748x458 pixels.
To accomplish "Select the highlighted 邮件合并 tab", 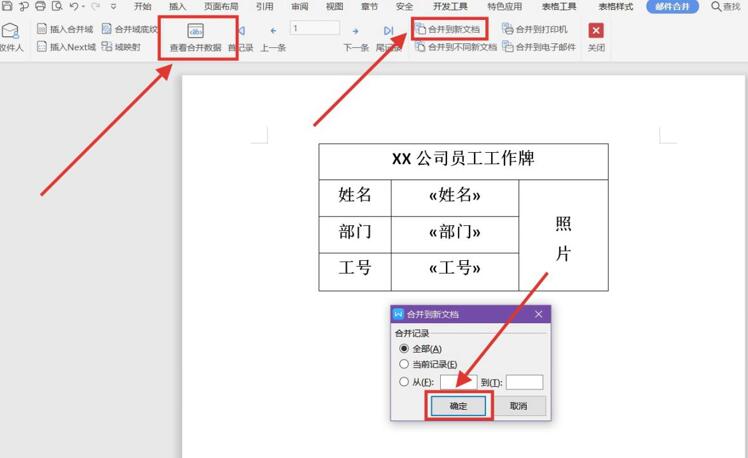I will [x=672, y=6].
